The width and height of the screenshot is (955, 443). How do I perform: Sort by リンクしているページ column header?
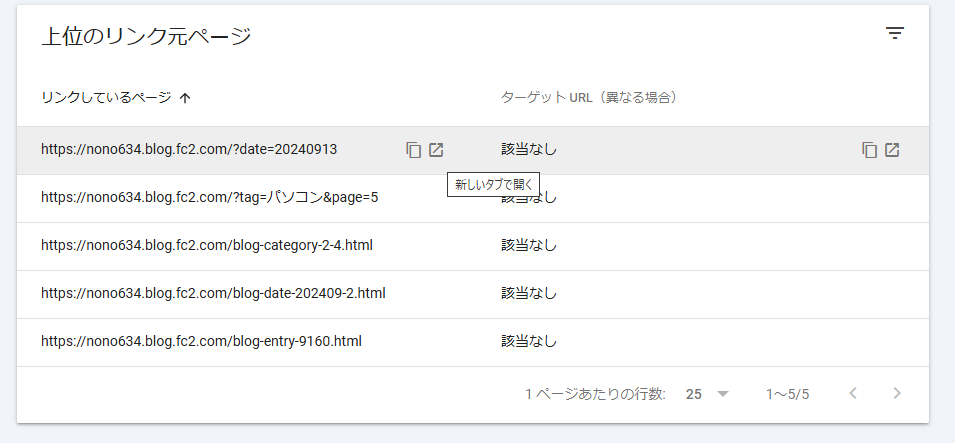pos(106,97)
